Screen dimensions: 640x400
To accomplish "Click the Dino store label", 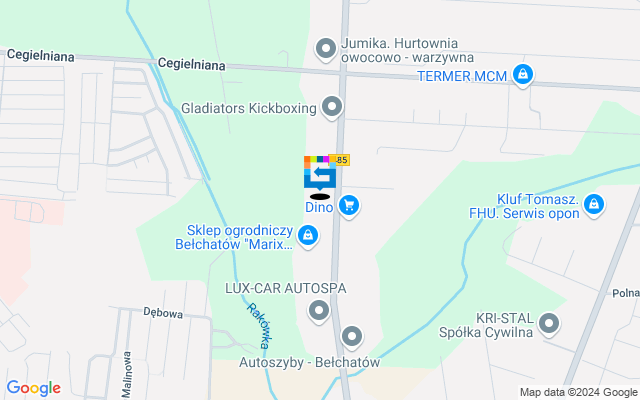I will (x=319, y=207).
